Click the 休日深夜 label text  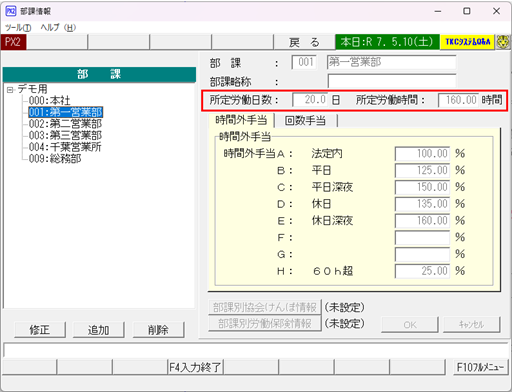(332, 221)
